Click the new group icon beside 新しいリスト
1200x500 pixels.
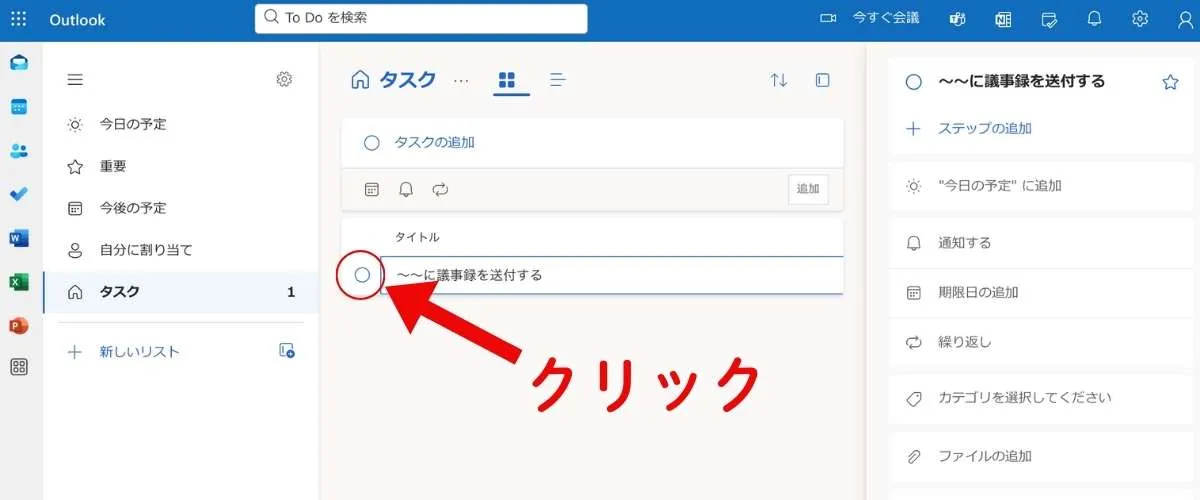[x=287, y=351]
